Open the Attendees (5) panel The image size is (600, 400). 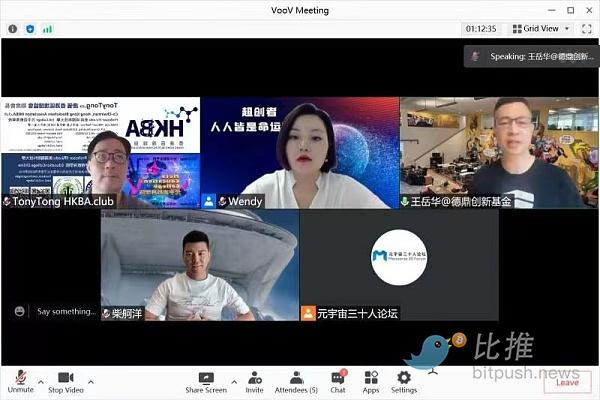coord(296,383)
